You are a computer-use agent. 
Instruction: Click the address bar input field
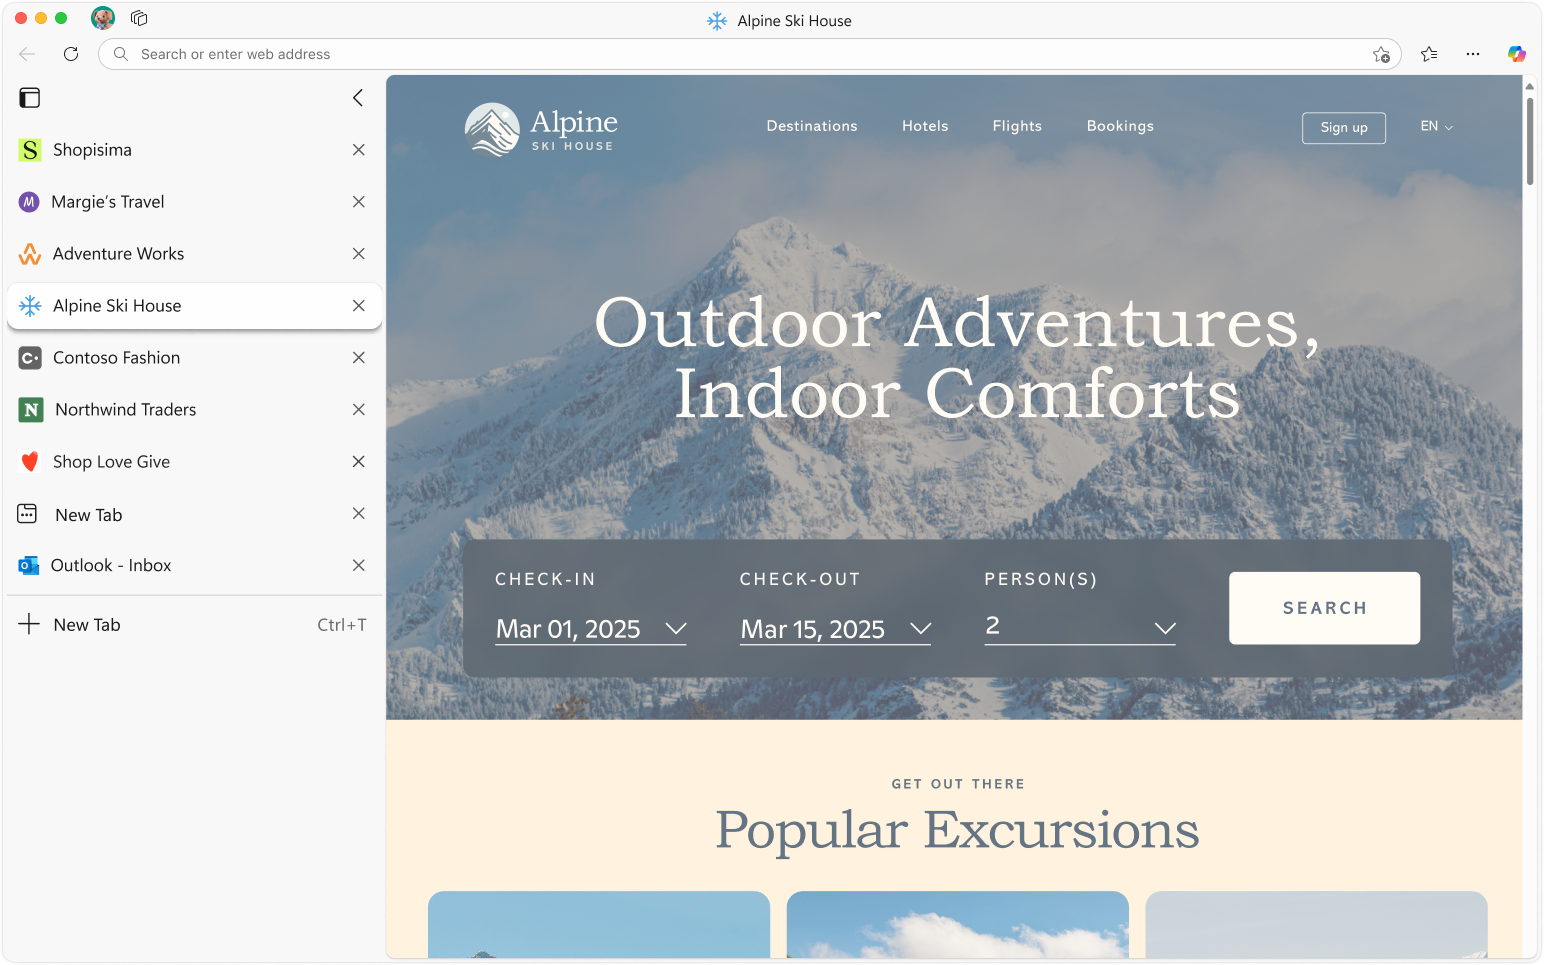[750, 54]
